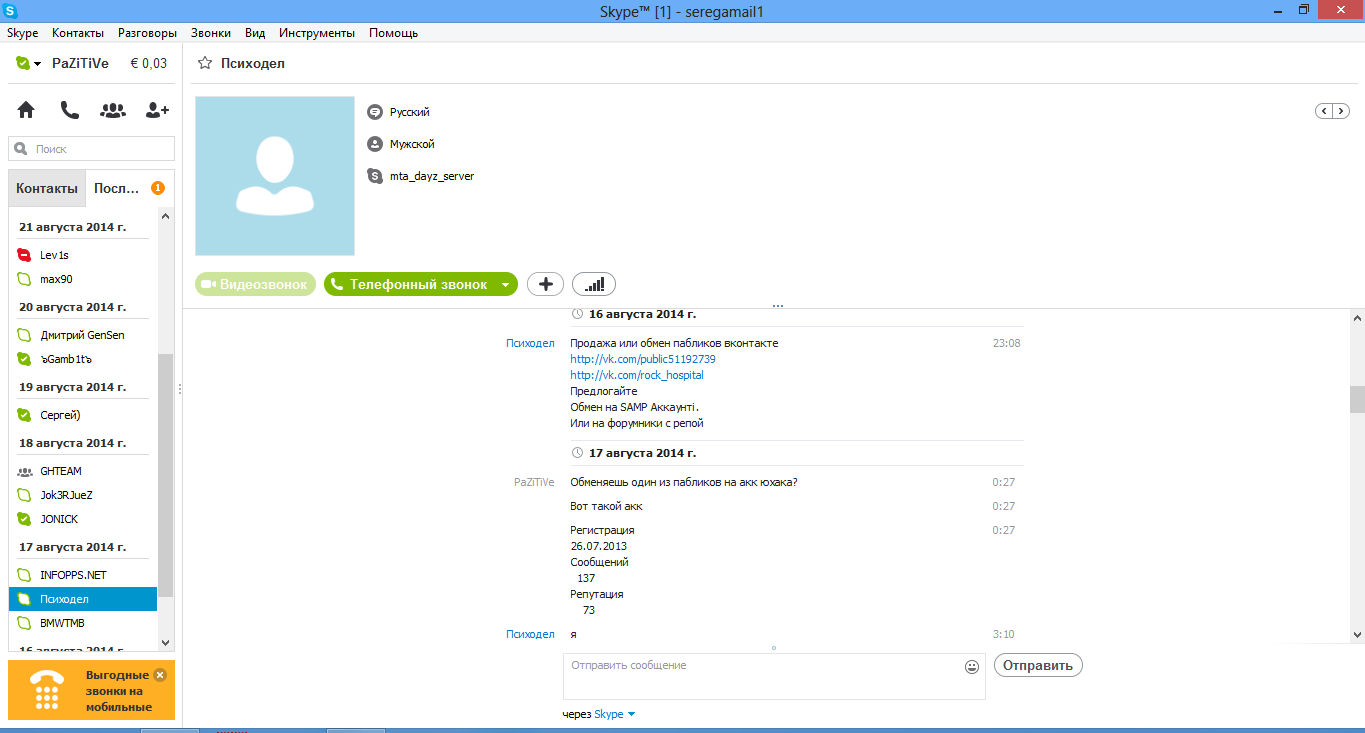Click the contact list scrollbar down arrow
Image resolution: width=1365 pixels, height=733 pixels.
pos(166,643)
